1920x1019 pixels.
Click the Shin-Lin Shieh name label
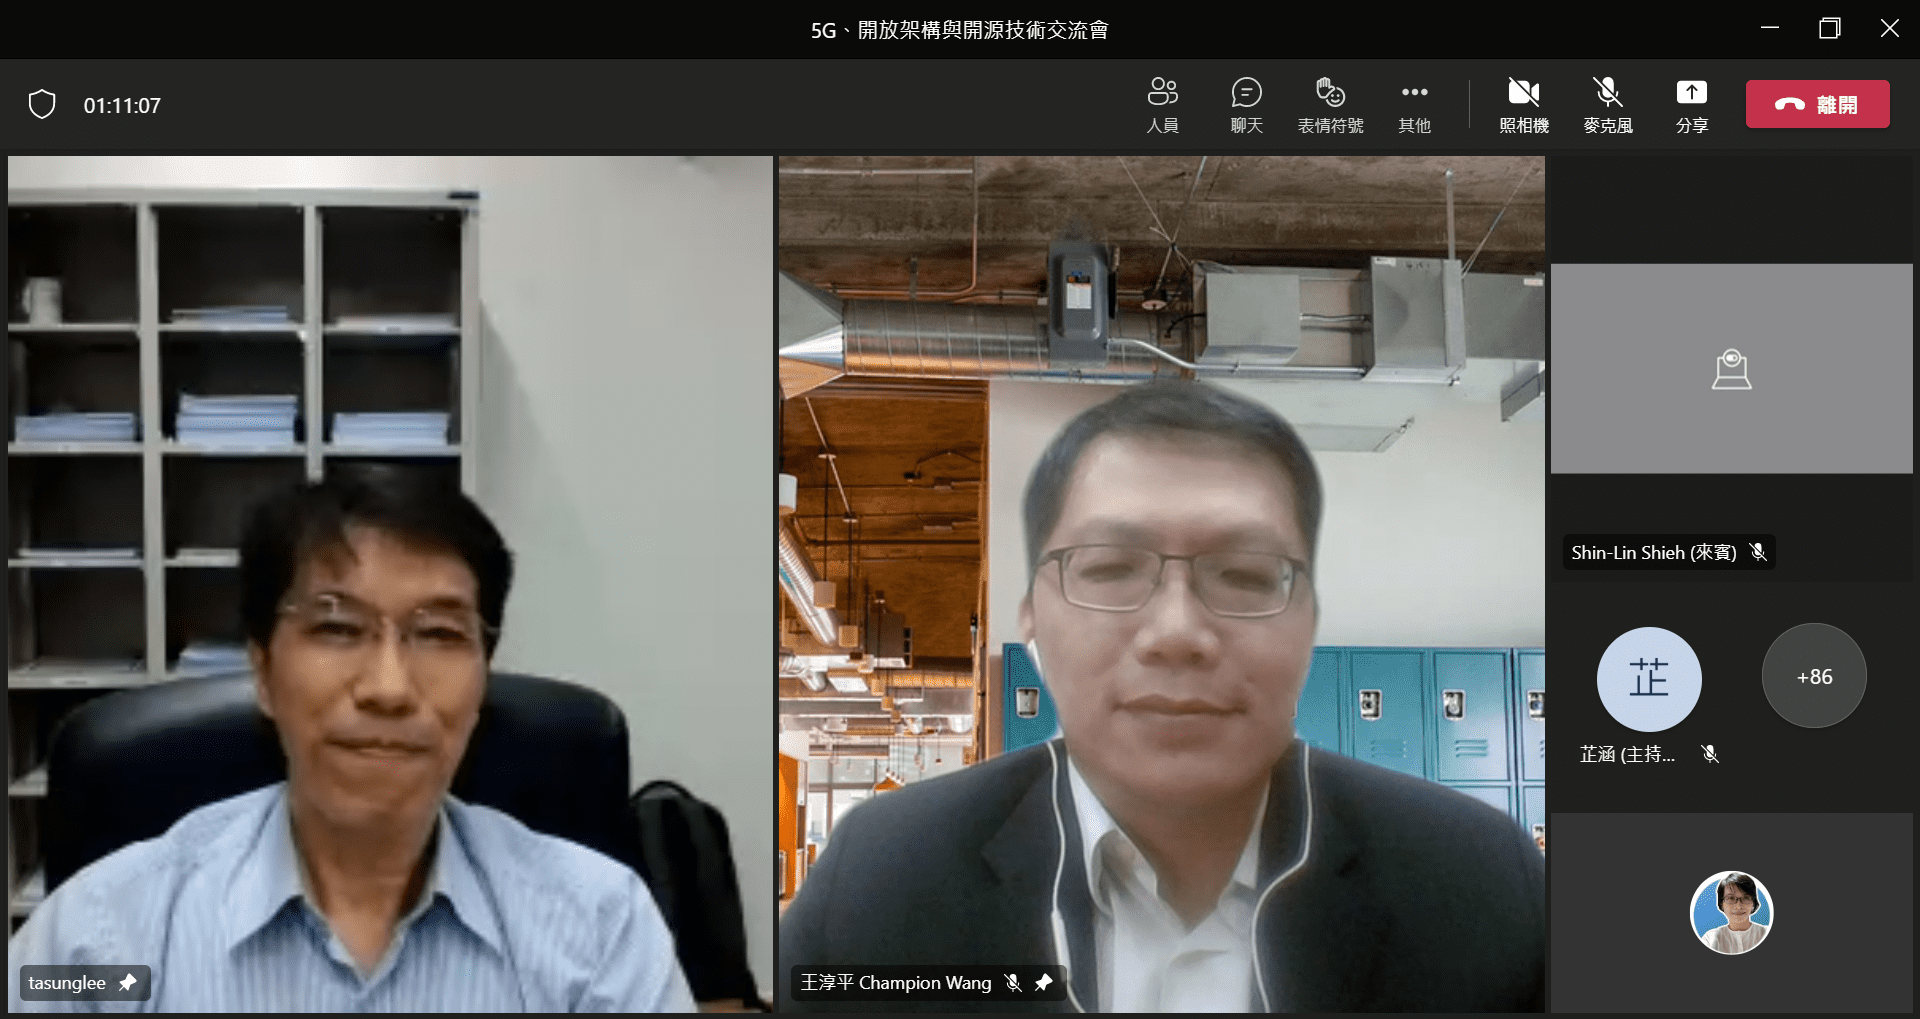1653,552
